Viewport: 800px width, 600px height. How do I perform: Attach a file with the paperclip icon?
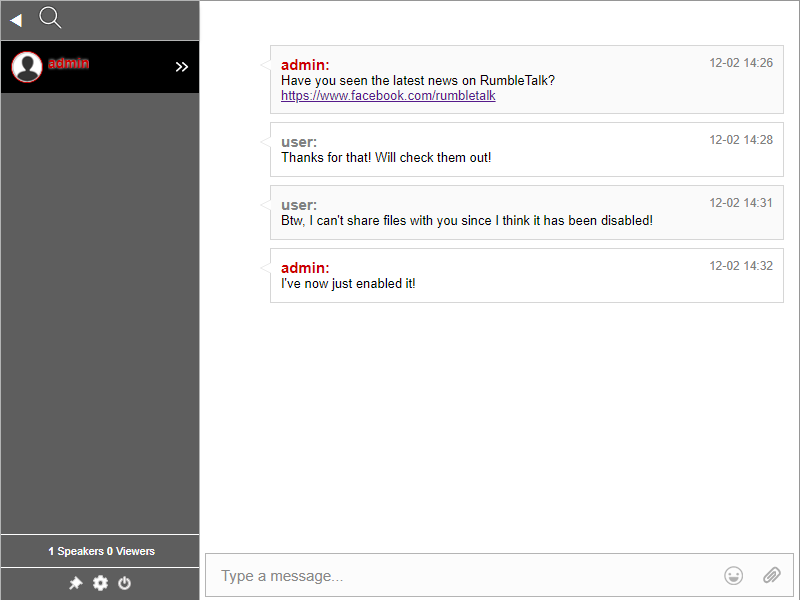771,575
